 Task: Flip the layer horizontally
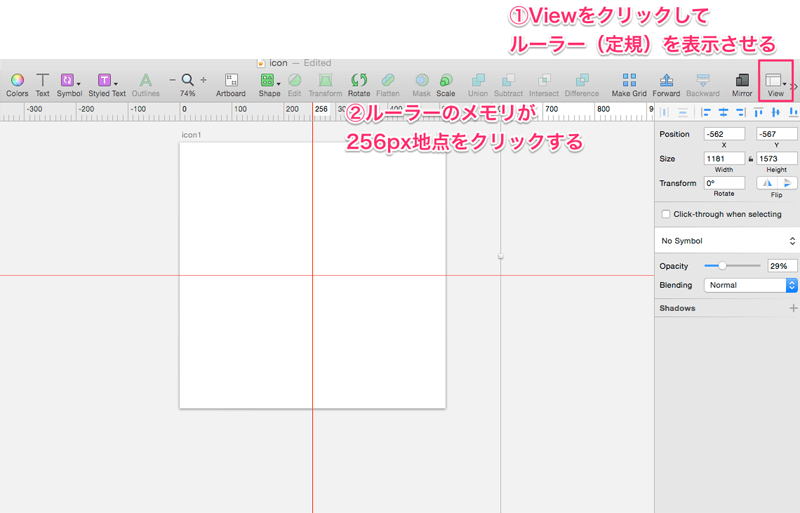coord(766,183)
